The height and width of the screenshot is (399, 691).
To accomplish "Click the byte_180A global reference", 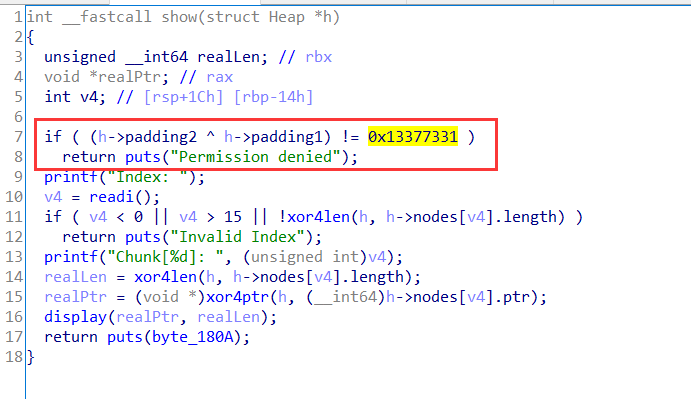I will coord(192,337).
